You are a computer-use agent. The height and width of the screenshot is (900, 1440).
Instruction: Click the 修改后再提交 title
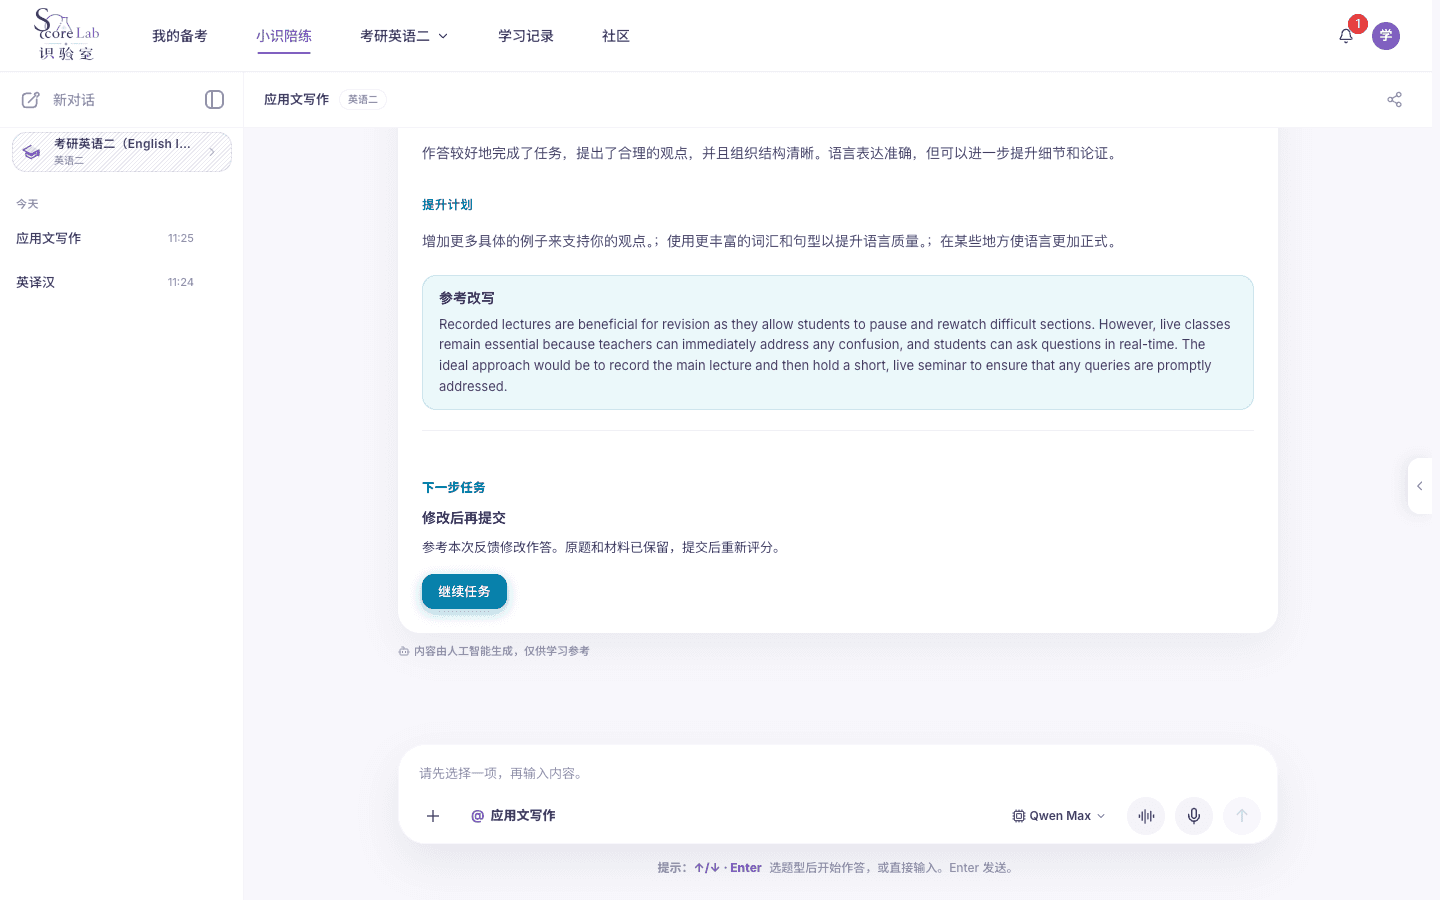point(464,518)
